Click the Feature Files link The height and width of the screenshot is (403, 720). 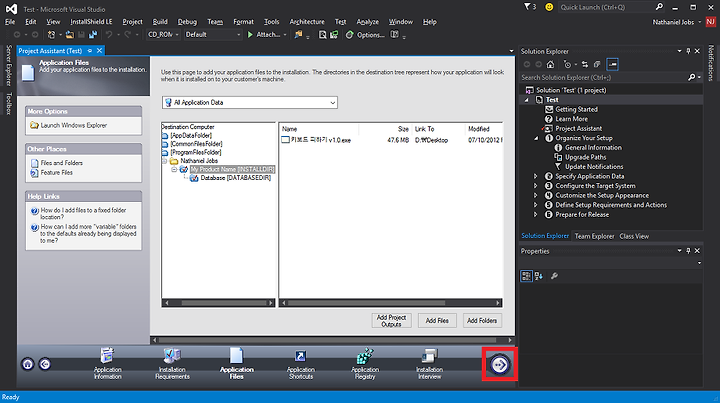click(x=56, y=173)
